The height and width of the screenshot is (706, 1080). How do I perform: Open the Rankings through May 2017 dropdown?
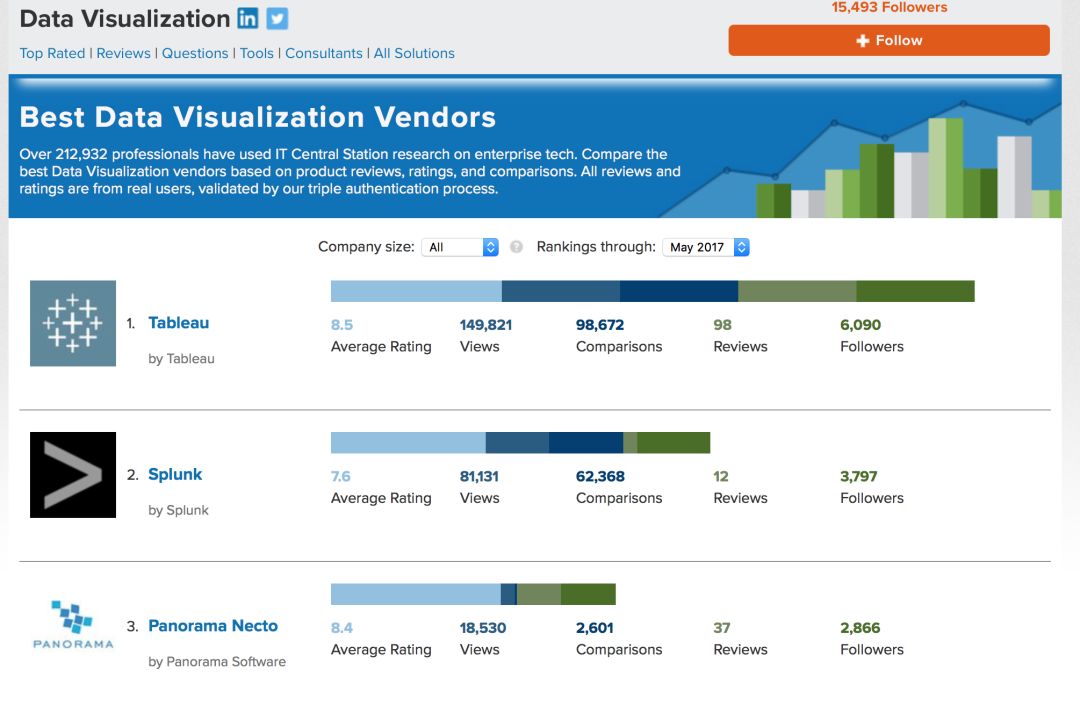pyautogui.click(x=705, y=247)
